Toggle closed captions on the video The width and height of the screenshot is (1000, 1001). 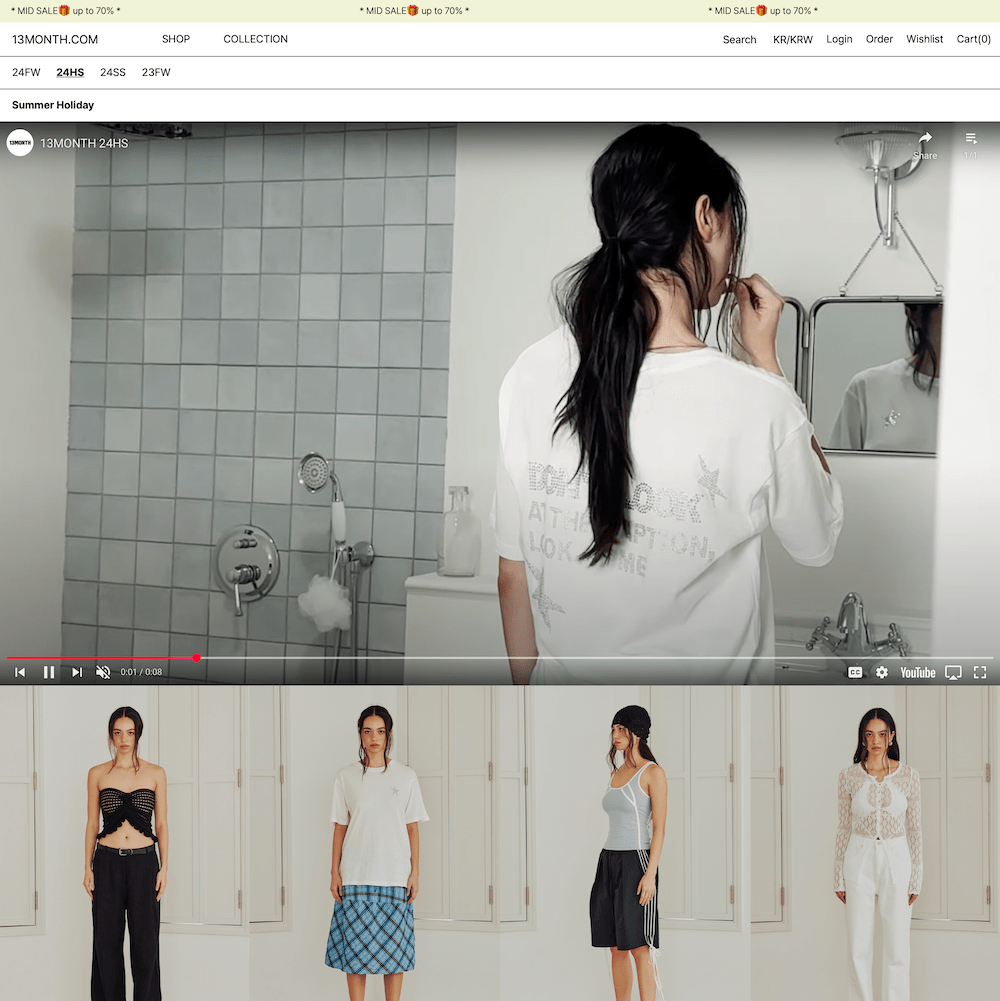pyautogui.click(x=854, y=672)
